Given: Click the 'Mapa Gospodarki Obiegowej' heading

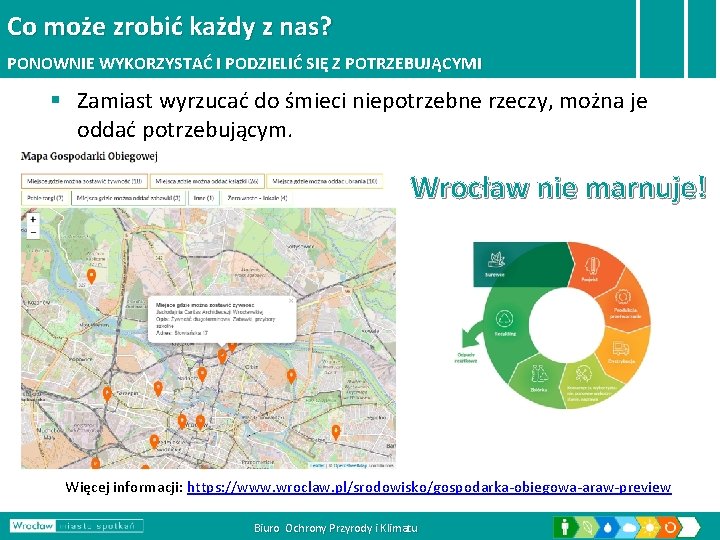Looking at the screenshot, I should tap(89, 156).
